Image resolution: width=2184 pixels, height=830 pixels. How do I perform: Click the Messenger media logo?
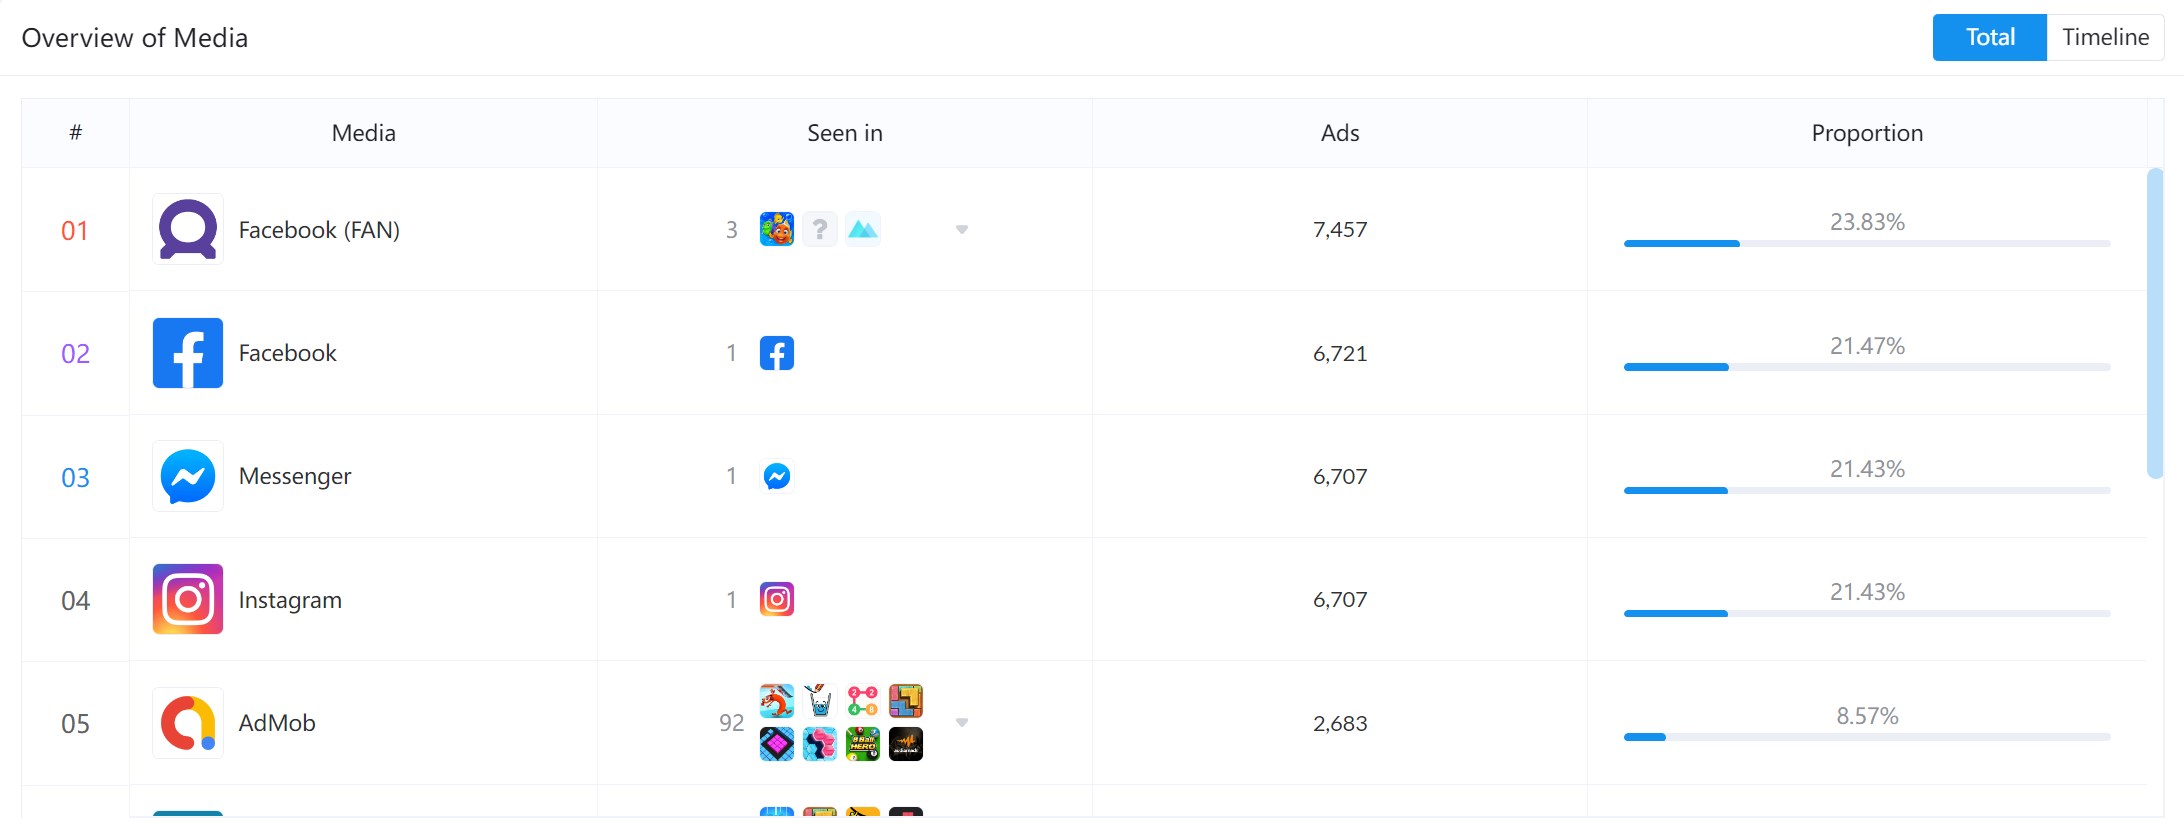click(188, 476)
